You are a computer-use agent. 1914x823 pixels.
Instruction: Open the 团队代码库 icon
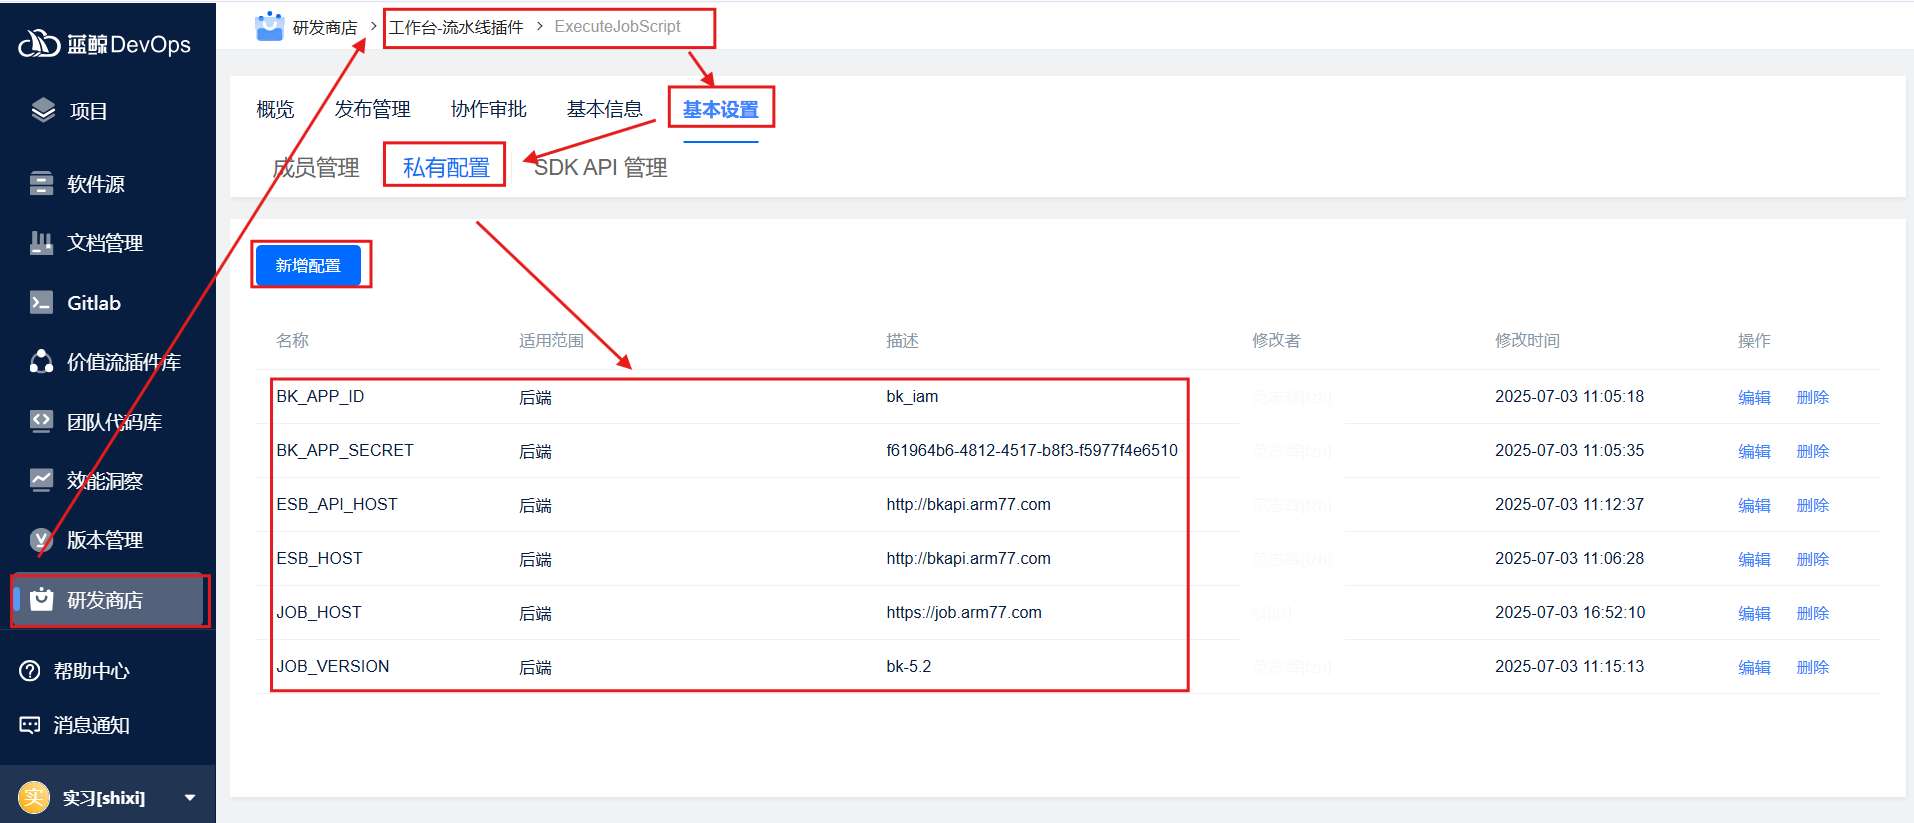41,422
